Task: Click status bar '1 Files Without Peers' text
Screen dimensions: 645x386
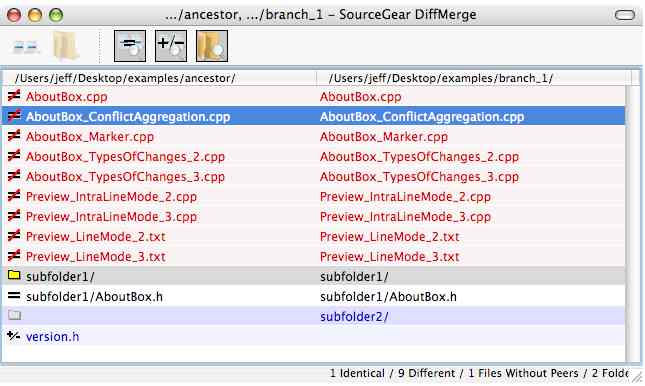Action: (523, 373)
